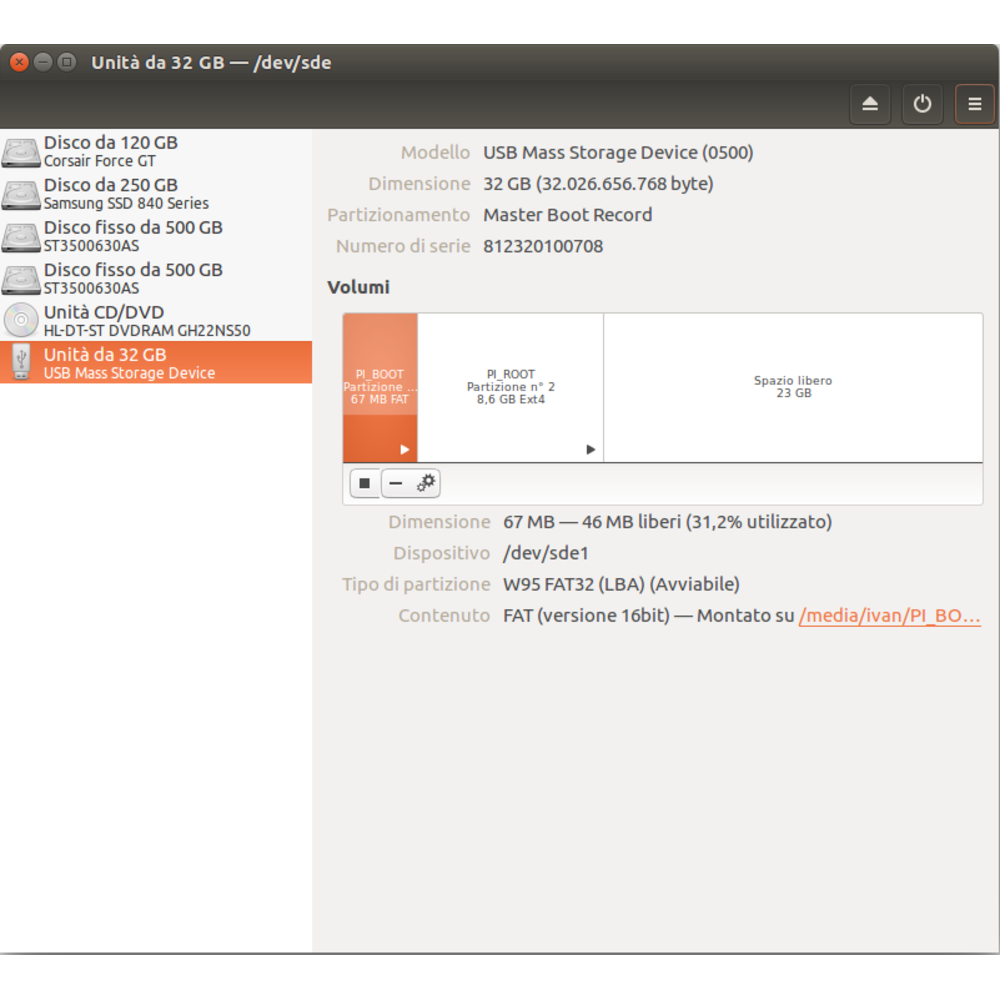
Task: Open the hamburger menu in header
Action: click(x=974, y=104)
